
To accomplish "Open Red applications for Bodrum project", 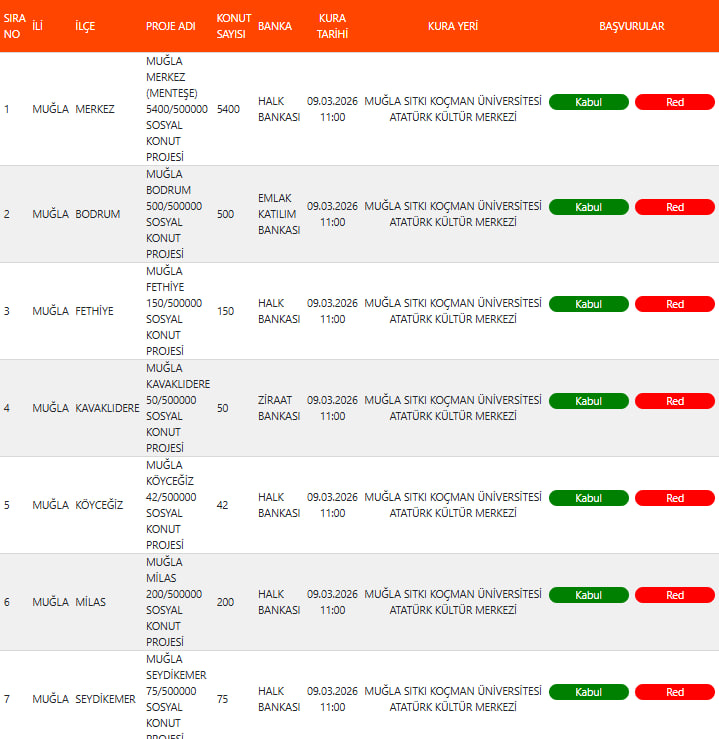I will (675, 207).
